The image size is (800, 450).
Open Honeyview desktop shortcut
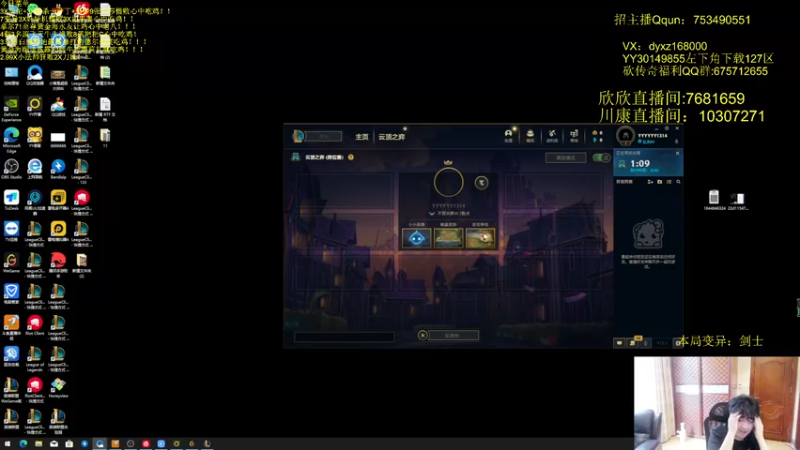pyautogui.click(x=58, y=388)
